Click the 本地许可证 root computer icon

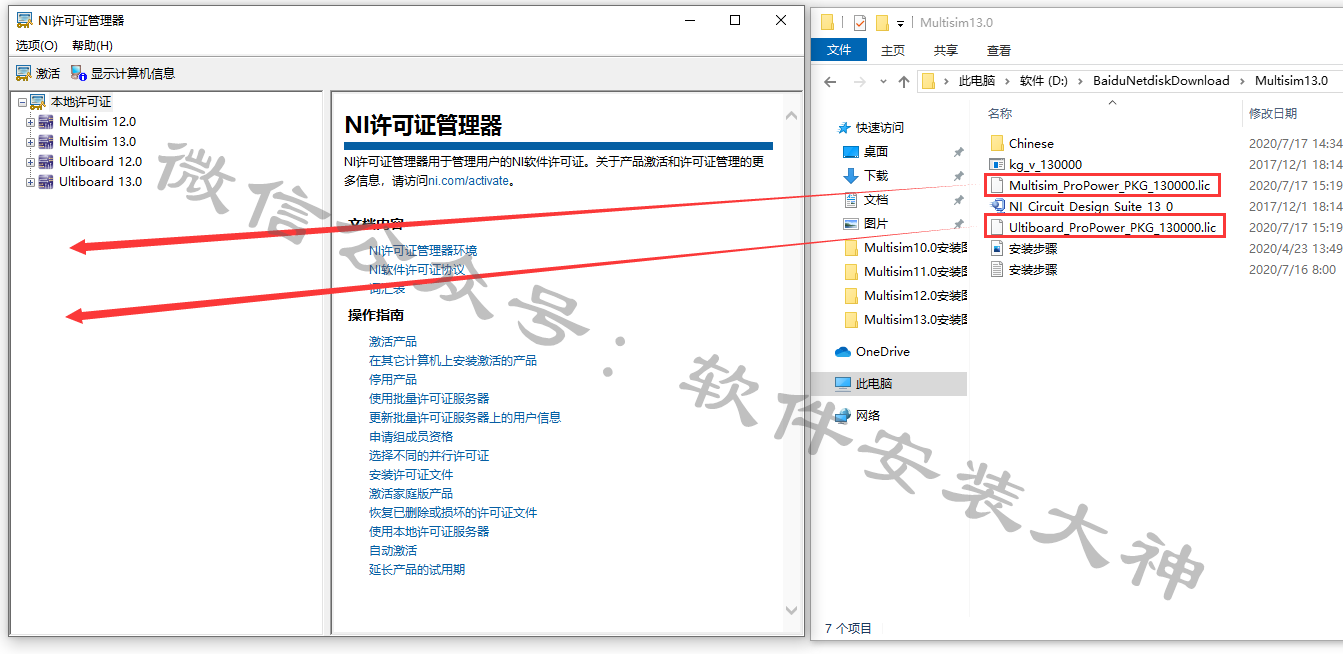click(x=38, y=102)
